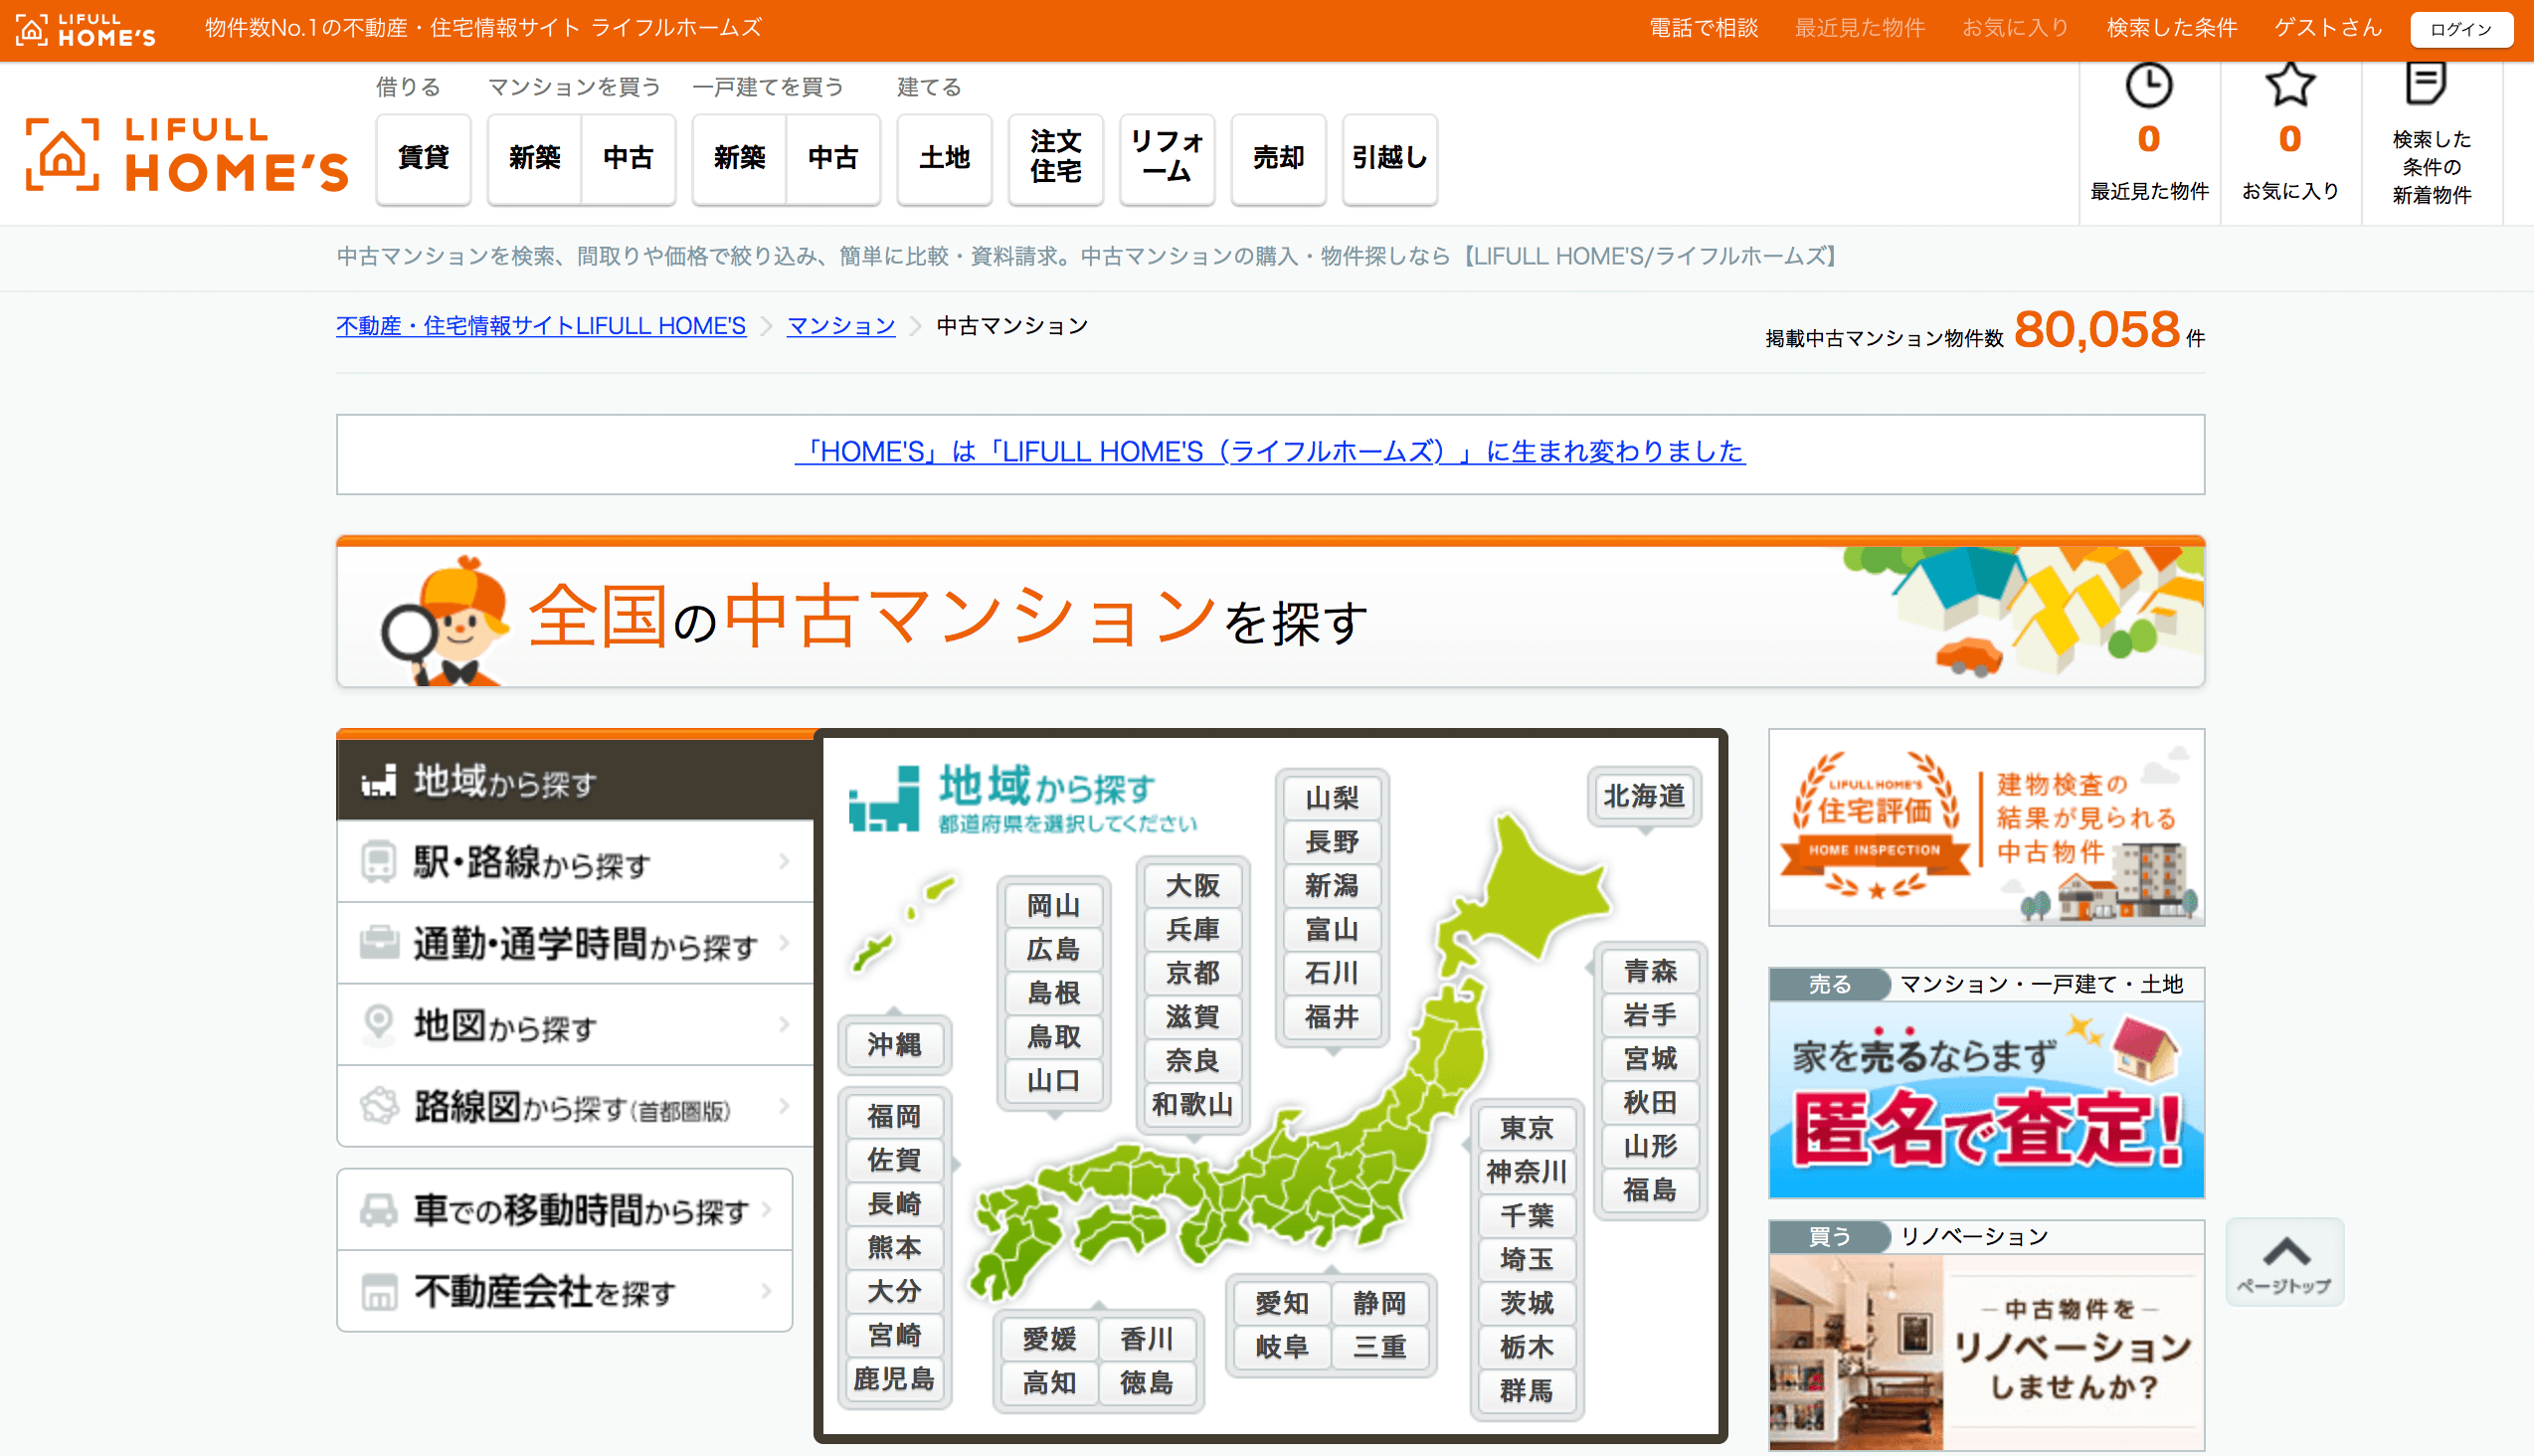This screenshot has height=1456, width=2534.
Task: Open 新築 under 一戸建てを買う
Action: [739, 158]
